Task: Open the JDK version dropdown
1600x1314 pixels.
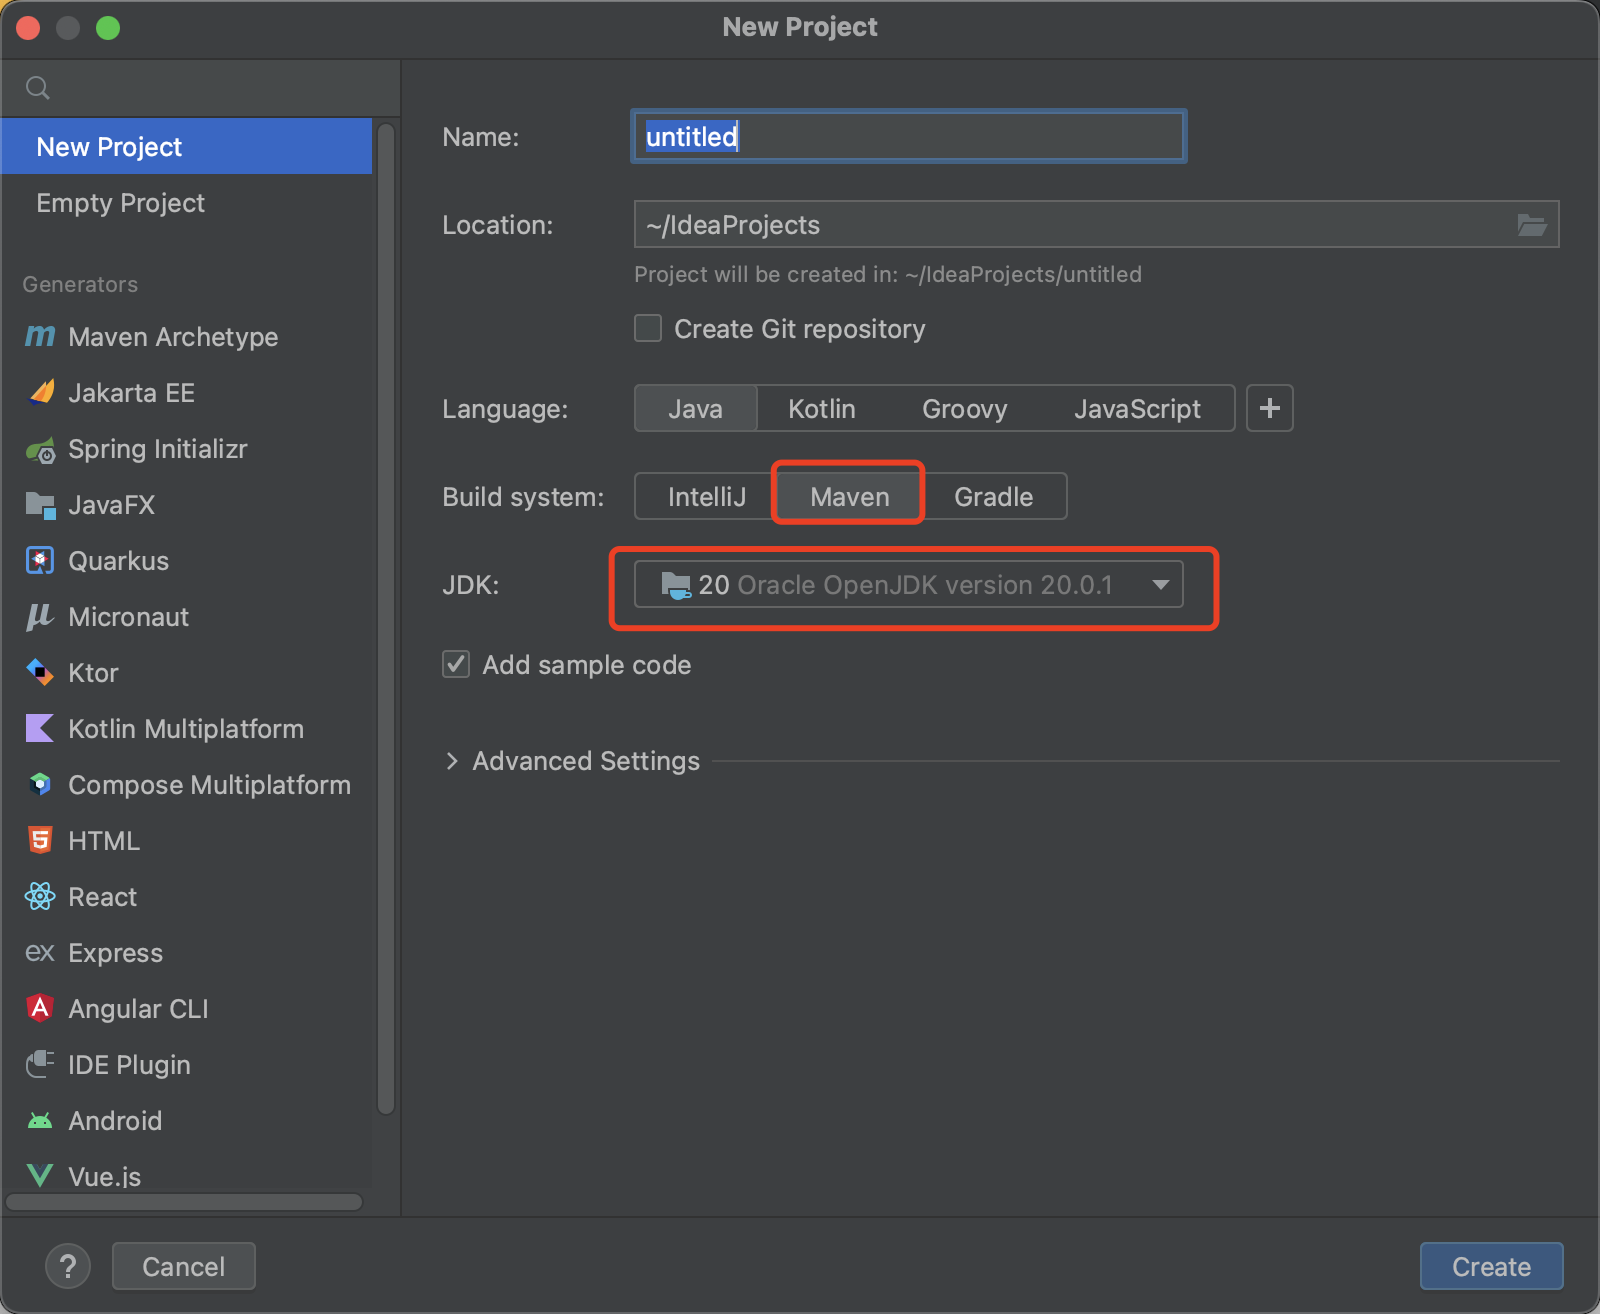Action: [909, 585]
